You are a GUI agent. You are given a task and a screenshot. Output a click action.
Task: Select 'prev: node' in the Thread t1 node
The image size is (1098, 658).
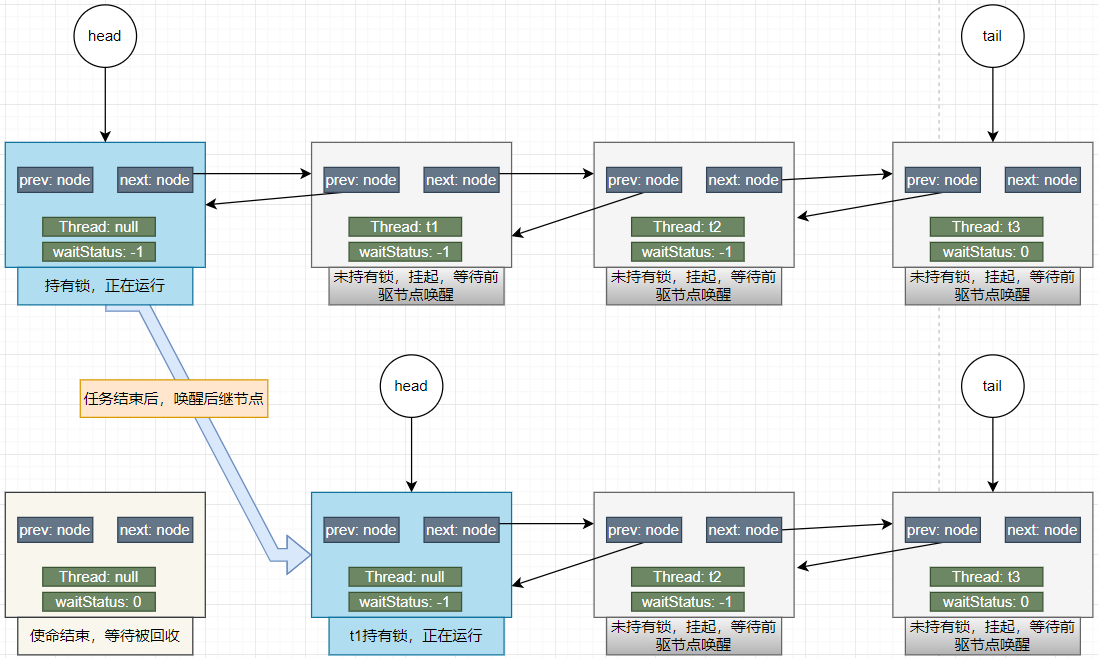pos(361,180)
